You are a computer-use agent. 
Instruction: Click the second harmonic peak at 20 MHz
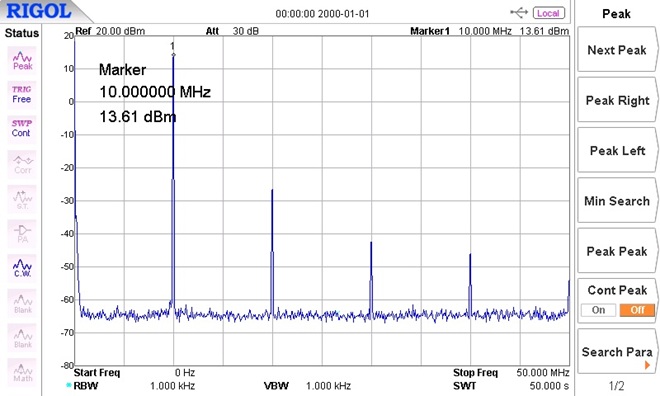click(x=272, y=190)
